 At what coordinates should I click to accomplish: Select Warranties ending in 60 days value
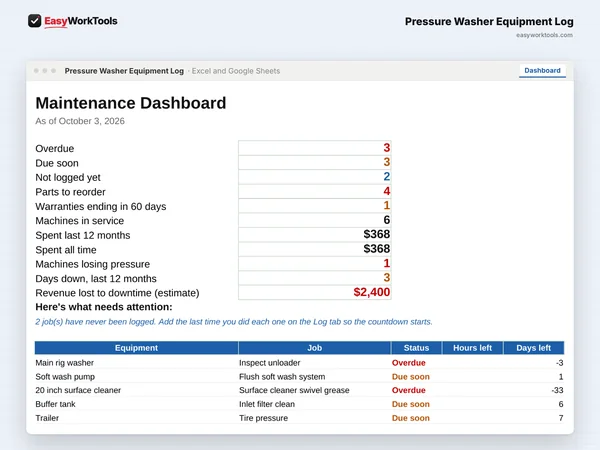coord(315,205)
